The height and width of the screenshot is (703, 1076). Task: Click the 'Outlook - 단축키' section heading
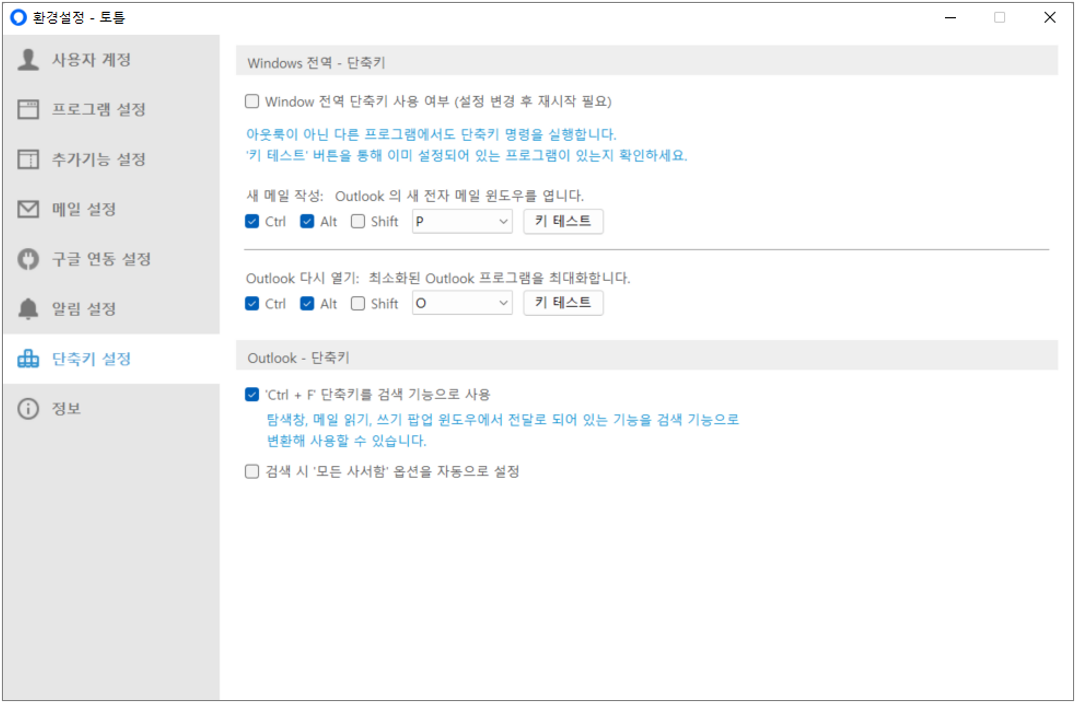click(x=299, y=358)
